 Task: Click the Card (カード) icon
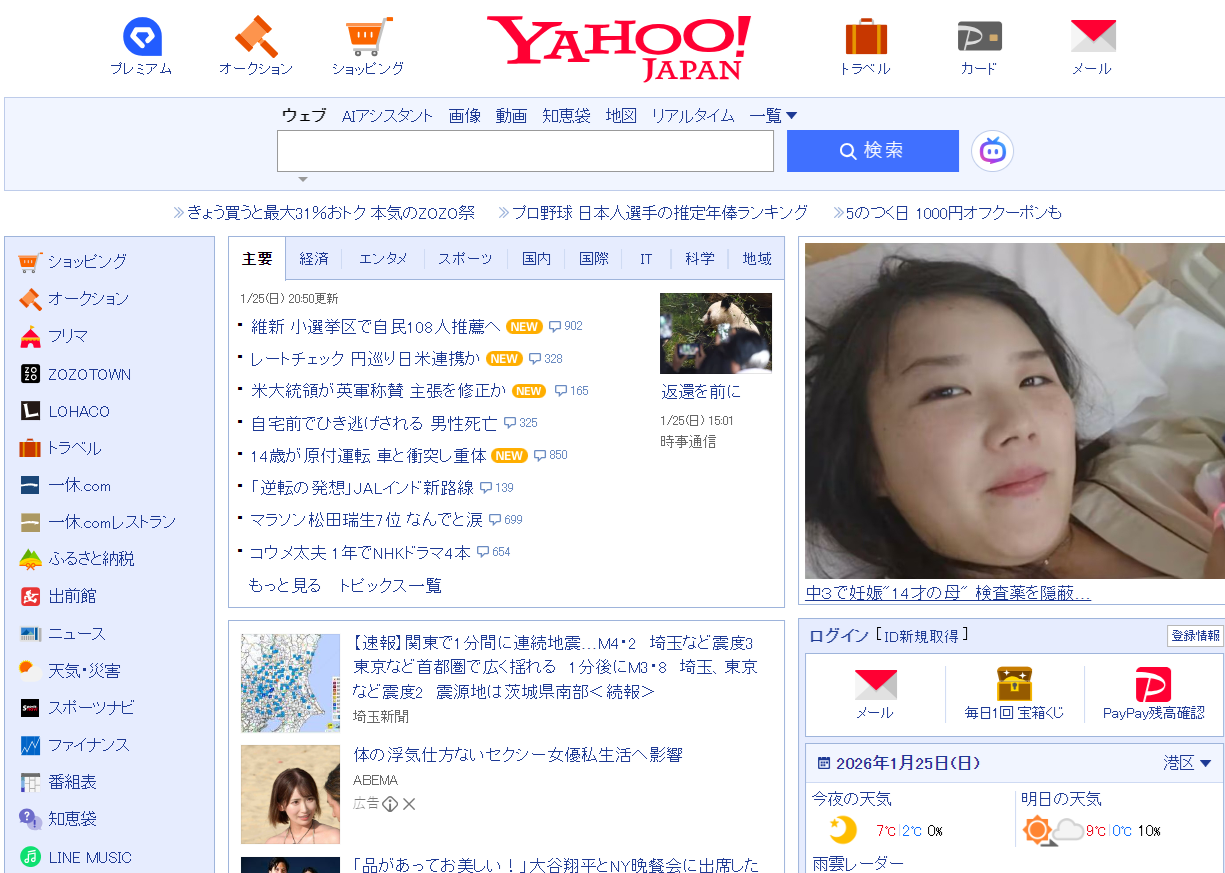pos(979,38)
